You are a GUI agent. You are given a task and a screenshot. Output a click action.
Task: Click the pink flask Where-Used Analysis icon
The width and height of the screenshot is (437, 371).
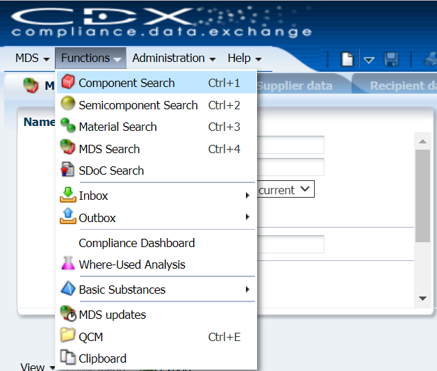tap(68, 263)
